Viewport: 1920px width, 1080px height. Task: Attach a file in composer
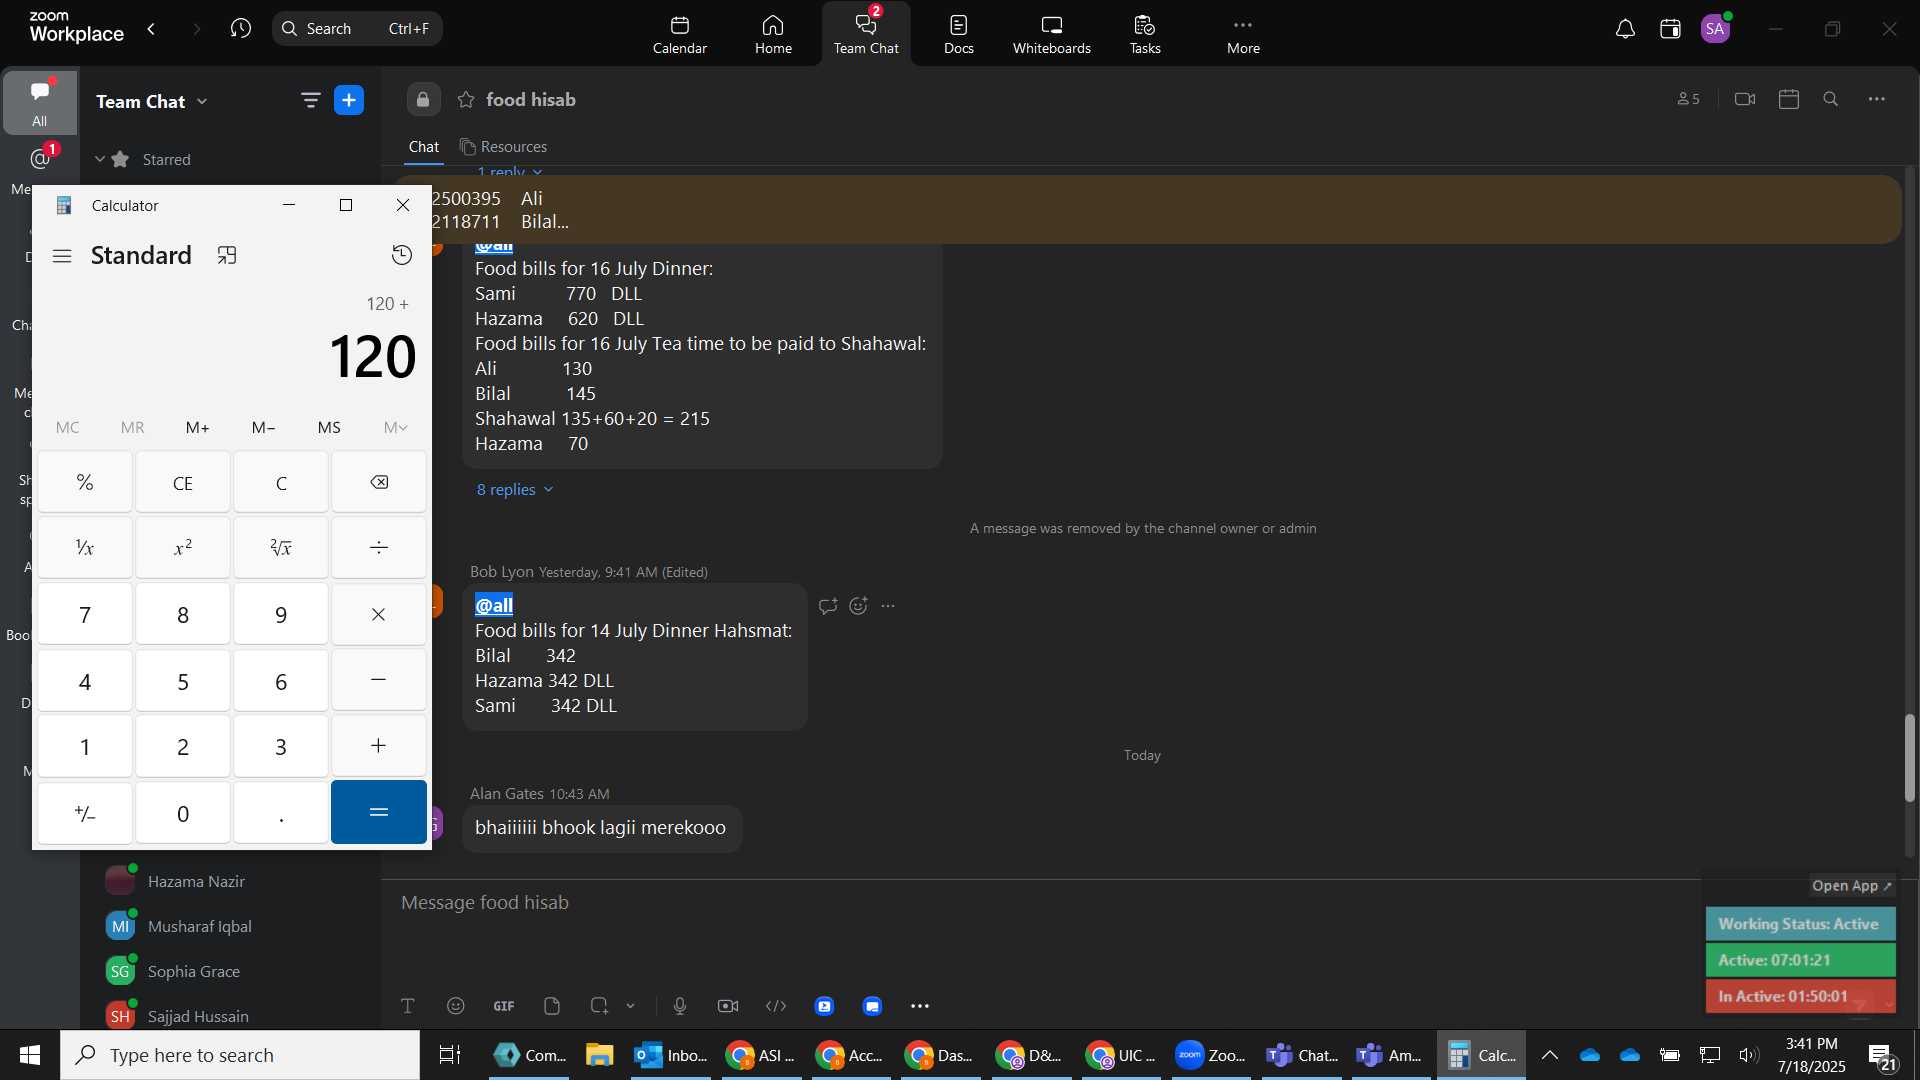click(x=552, y=1006)
